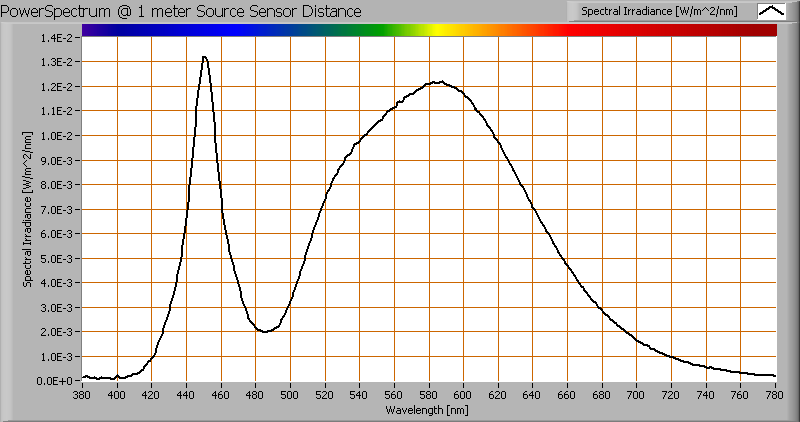The image size is (800, 422).
Task: Click the 1.0E-2 tick label on the y-axis
Action: 56,136
